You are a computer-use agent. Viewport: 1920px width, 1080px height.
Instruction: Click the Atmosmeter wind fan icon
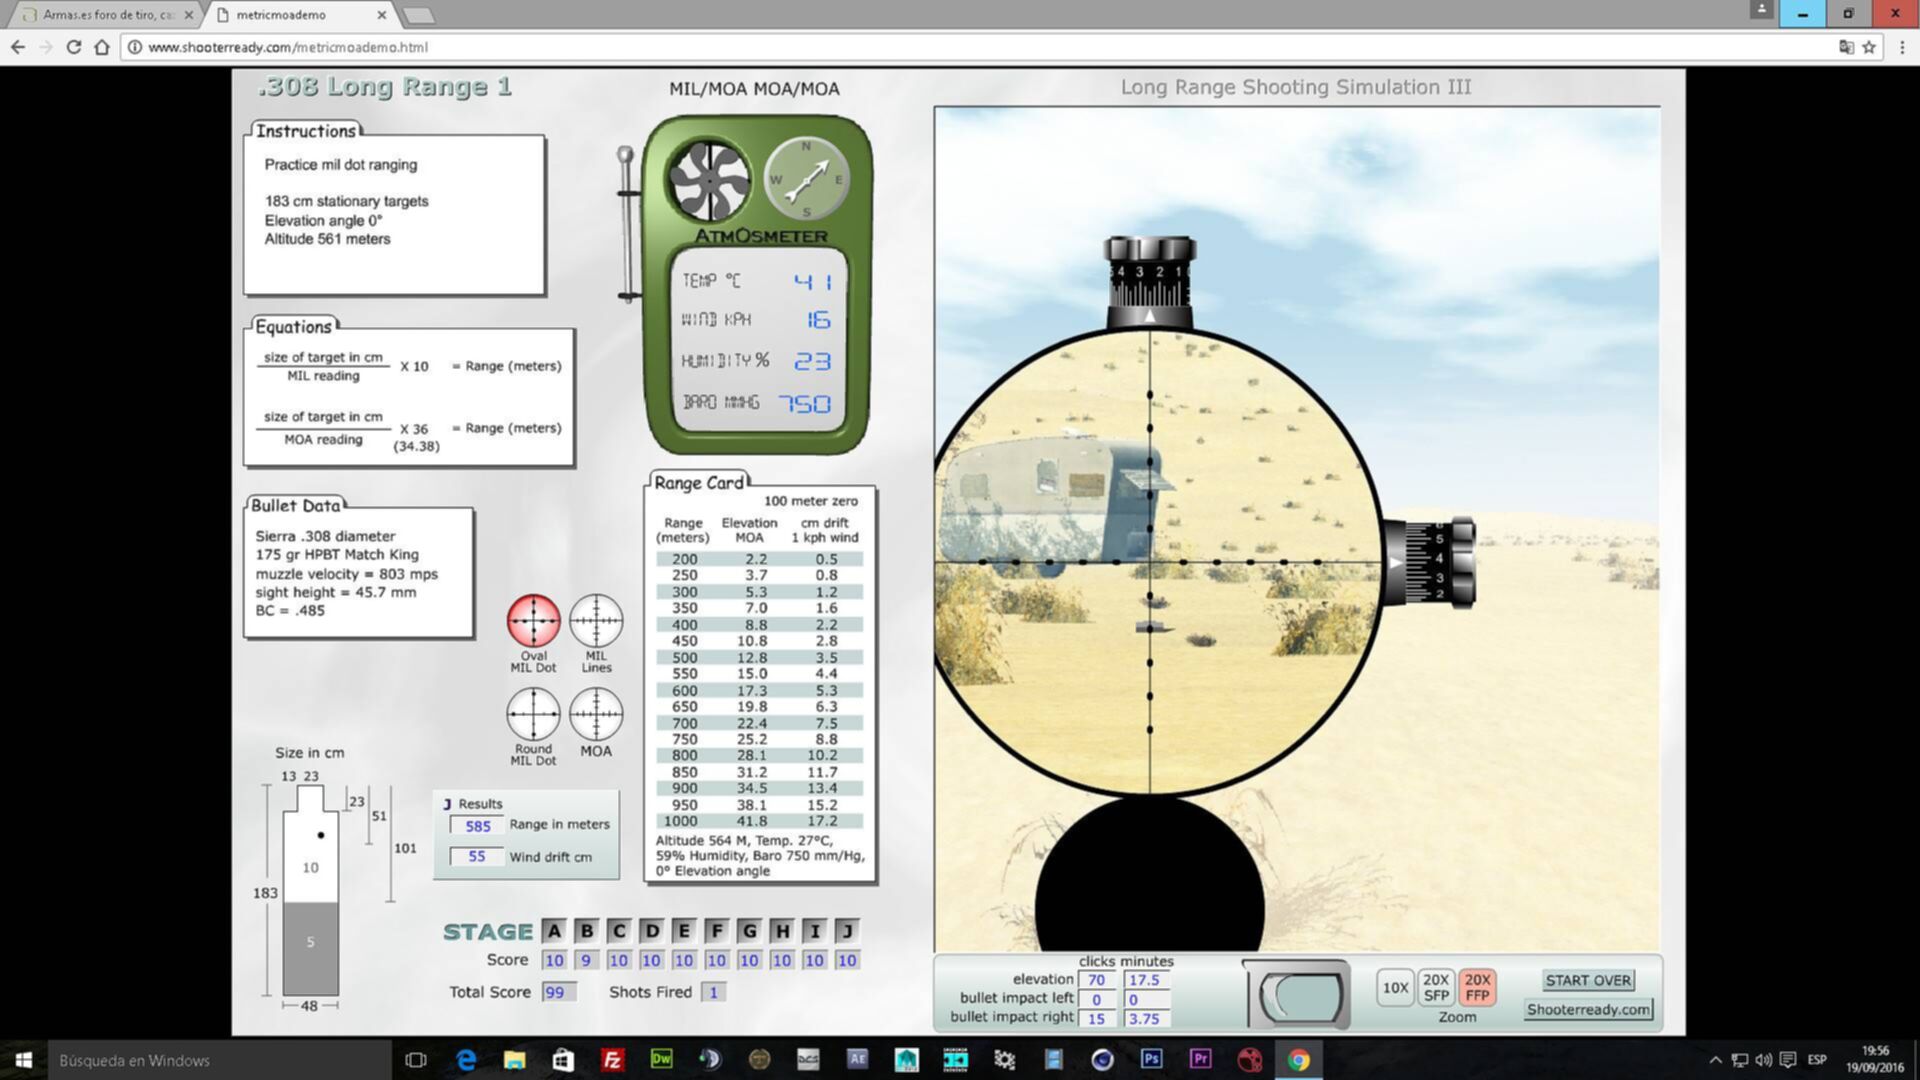pos(709,181)
